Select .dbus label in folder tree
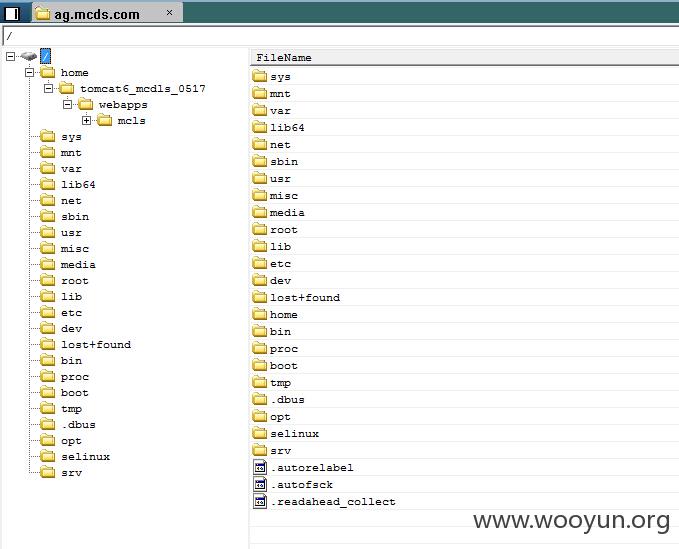This screenshot has height=549, width=679. [x=78, y=425]
